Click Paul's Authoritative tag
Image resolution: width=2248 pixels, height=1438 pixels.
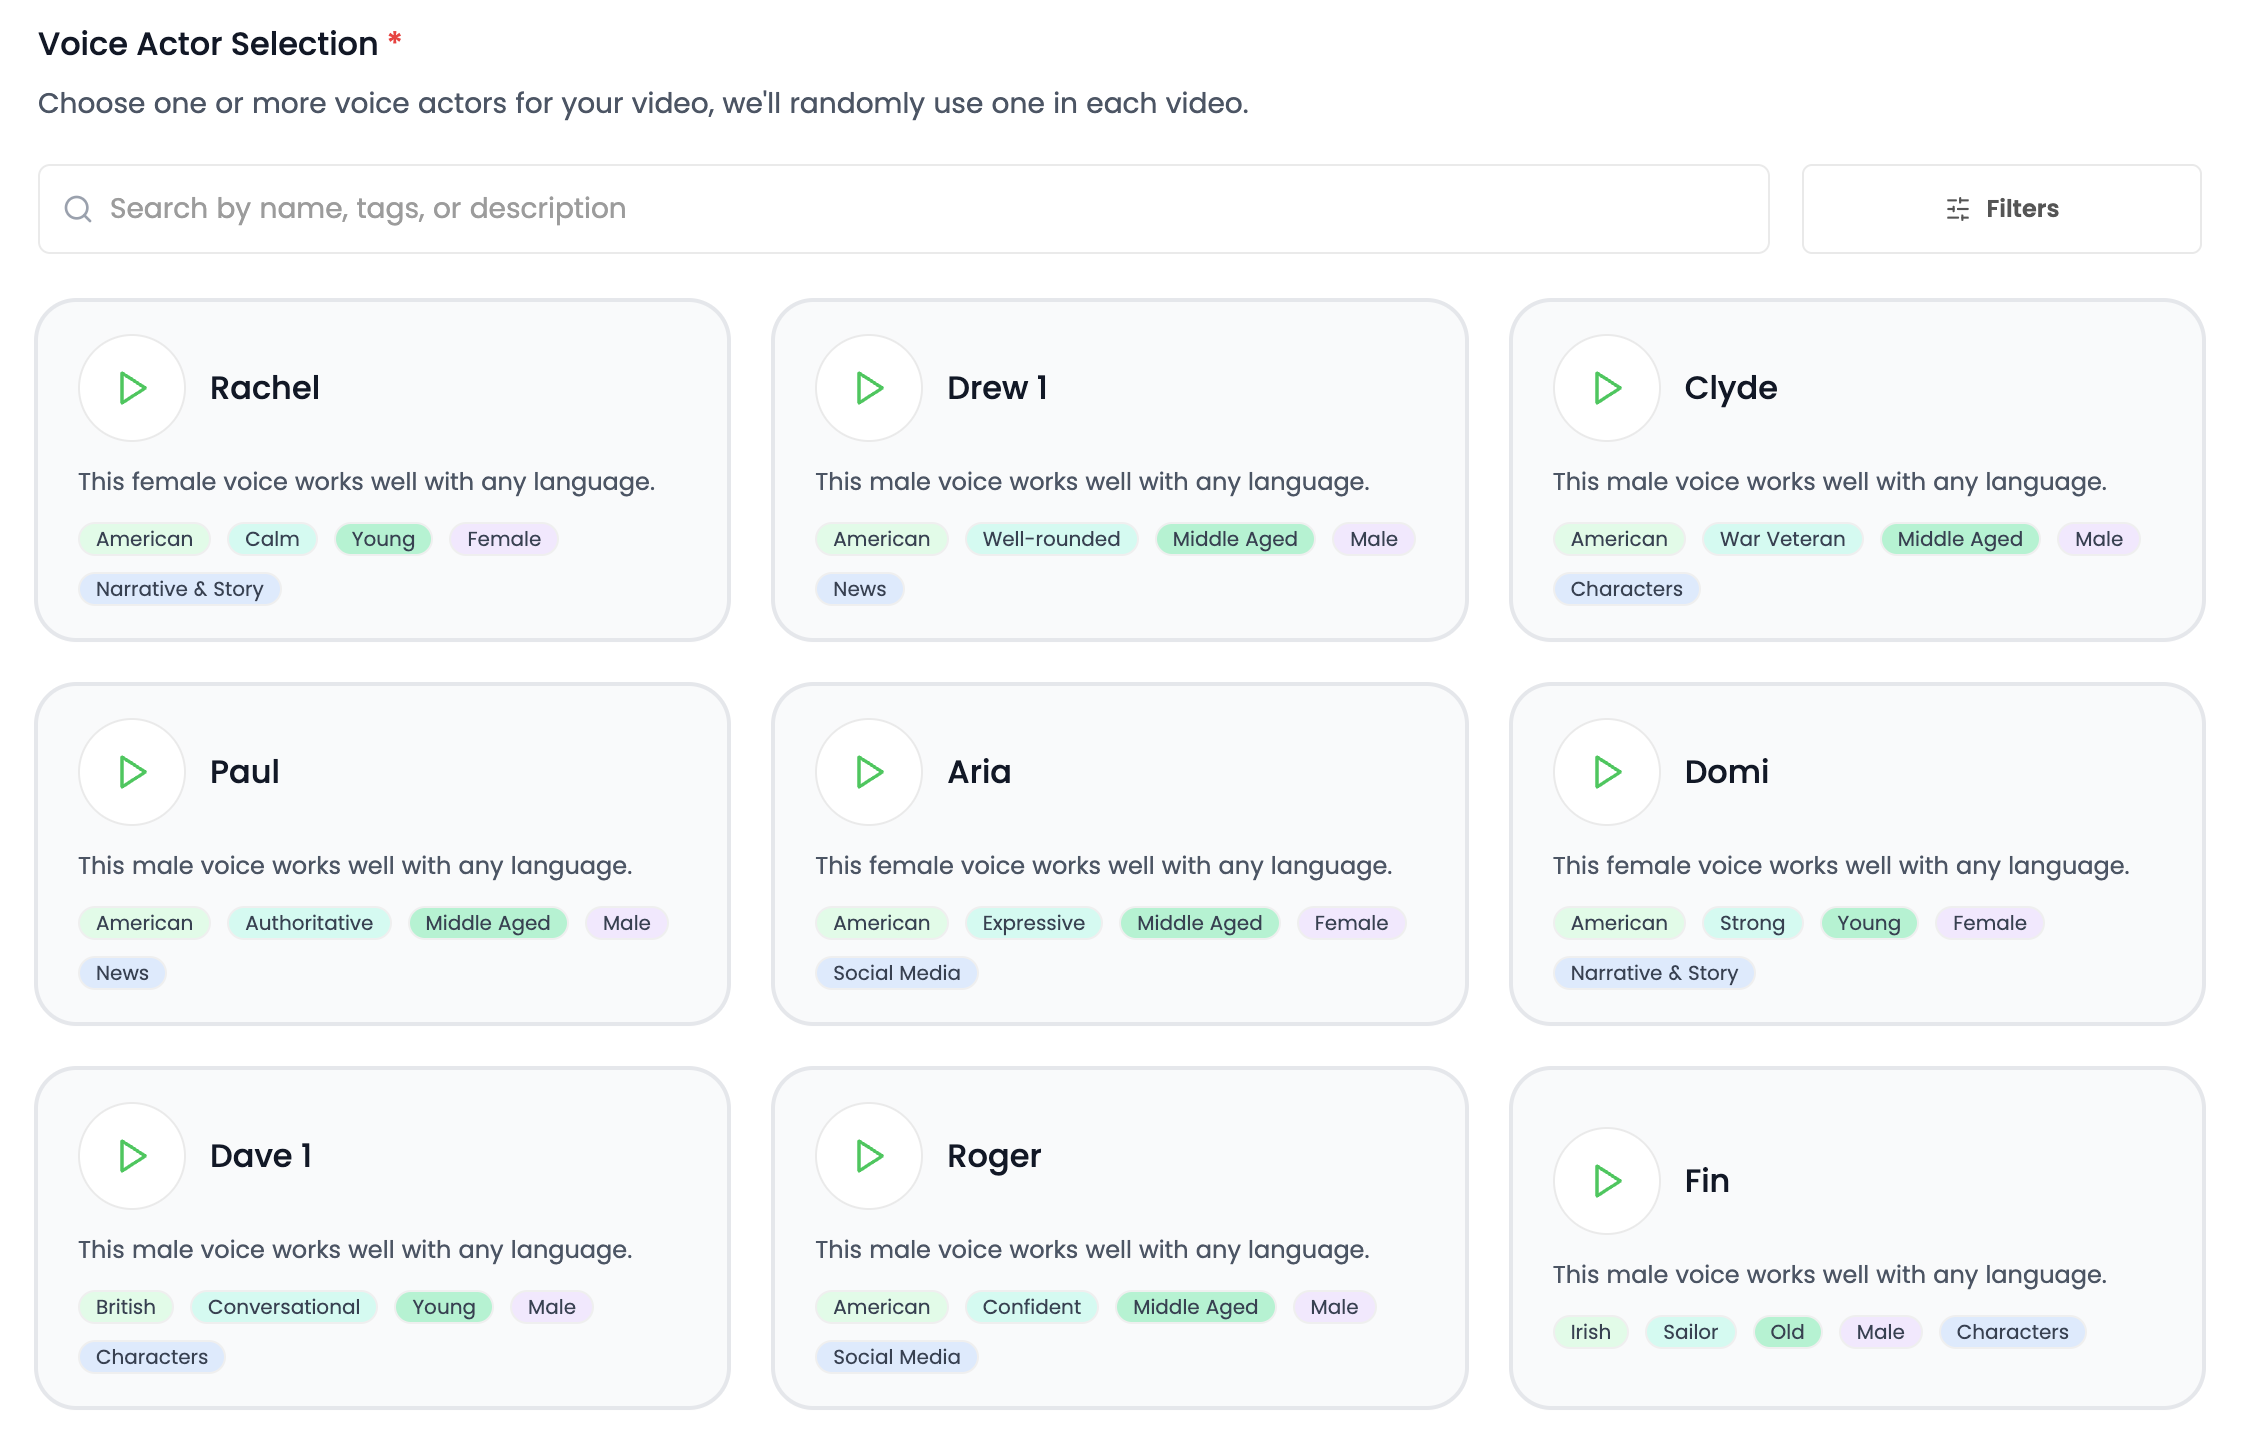point(309,923)
